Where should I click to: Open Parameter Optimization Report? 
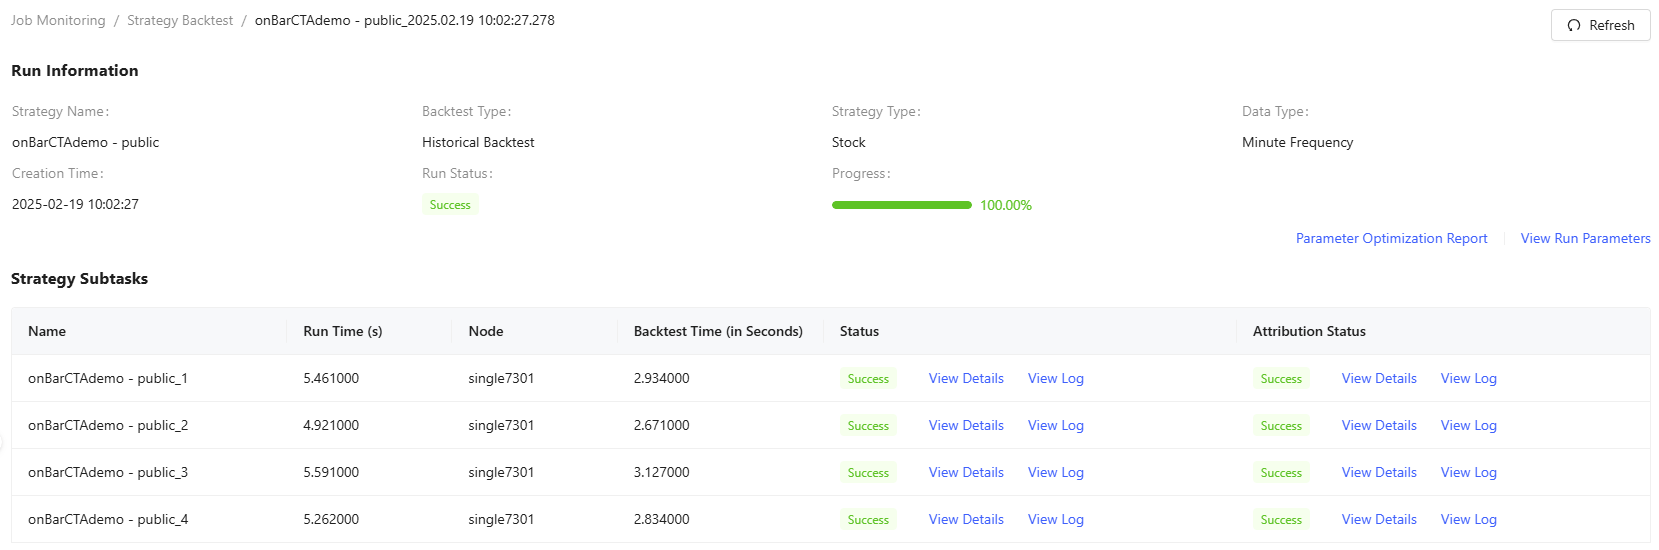pyautogui.click(x=1391, y=238)
